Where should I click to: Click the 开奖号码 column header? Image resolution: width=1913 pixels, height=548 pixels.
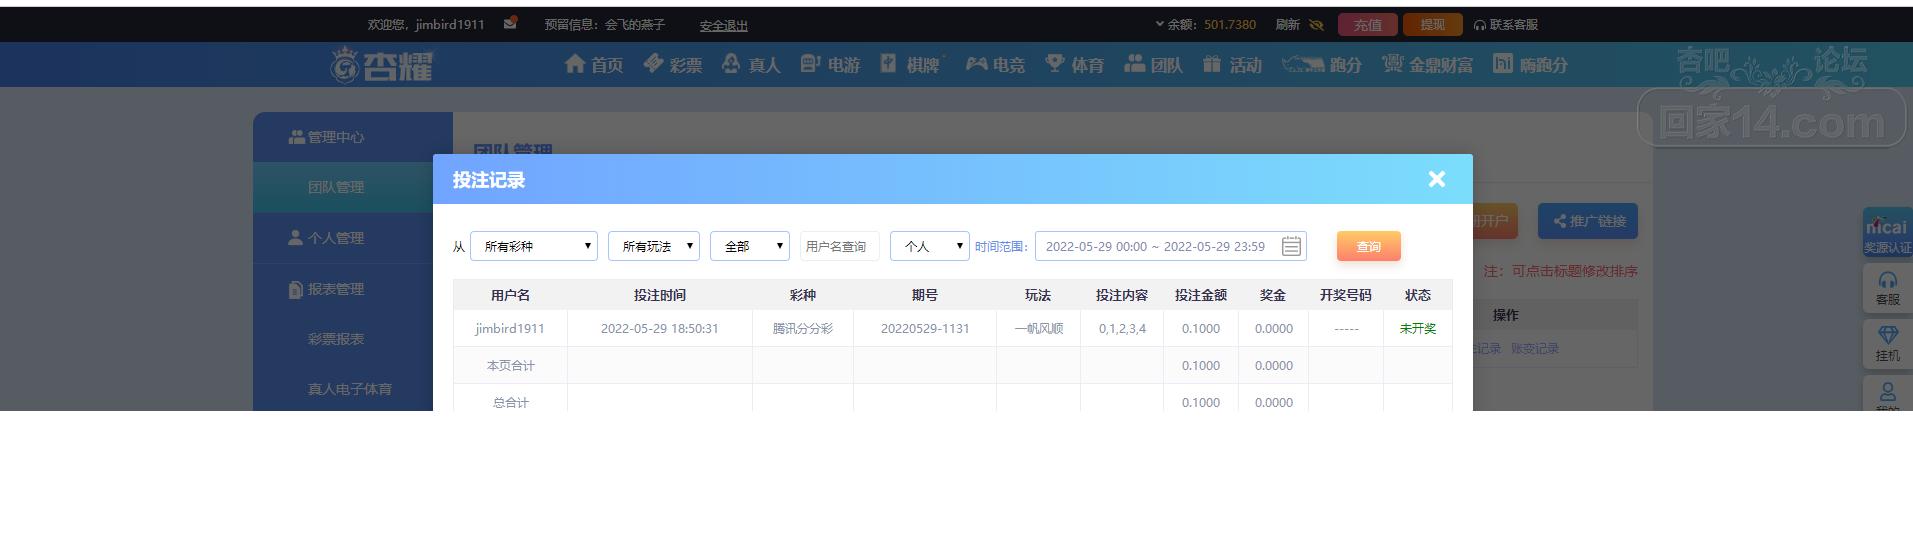coord(1346,295)
